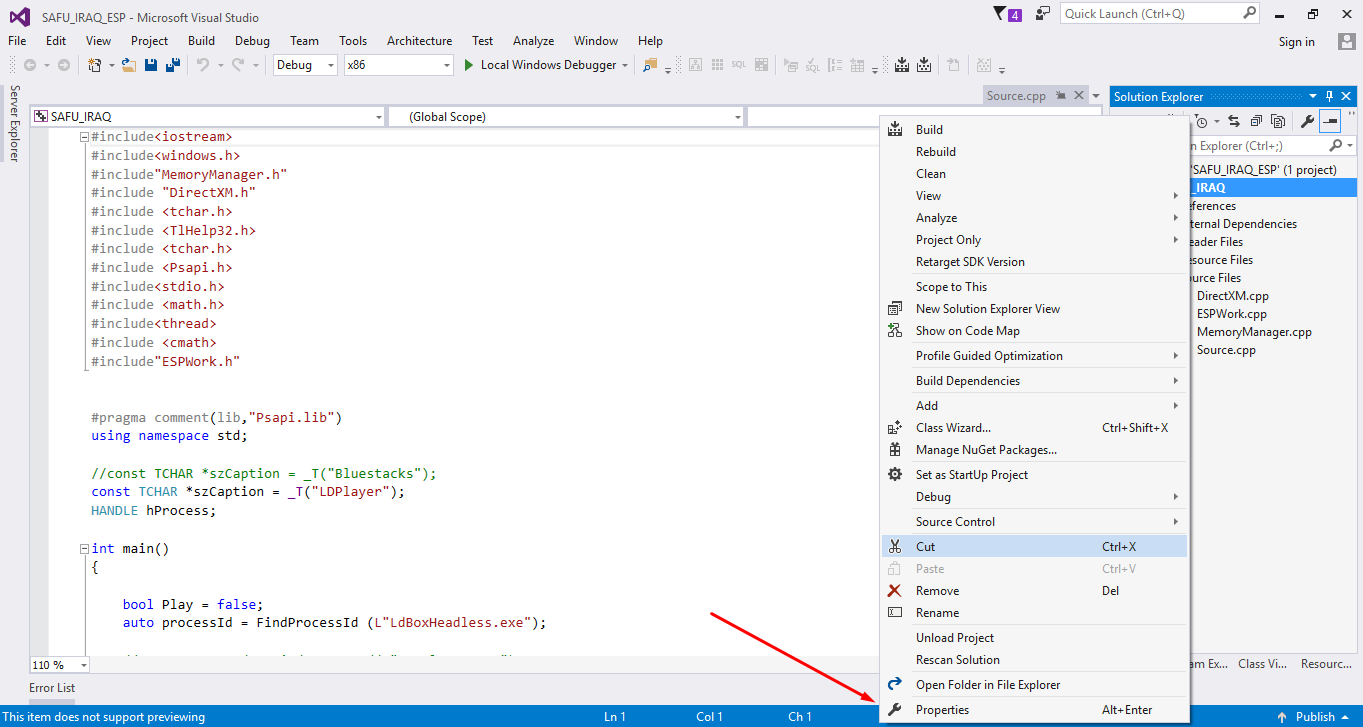This screenshot has width=1363, height=727.
Task: Click Publish in the status bar
Action: (x=1314, y=717)
